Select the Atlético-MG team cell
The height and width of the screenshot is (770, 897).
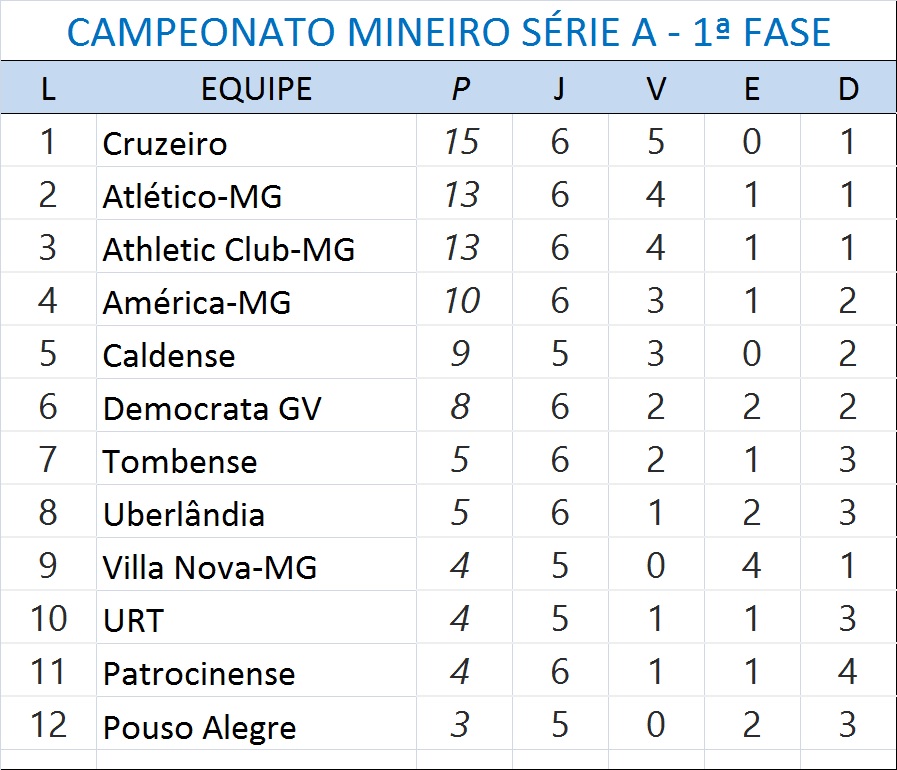point(192,196)
